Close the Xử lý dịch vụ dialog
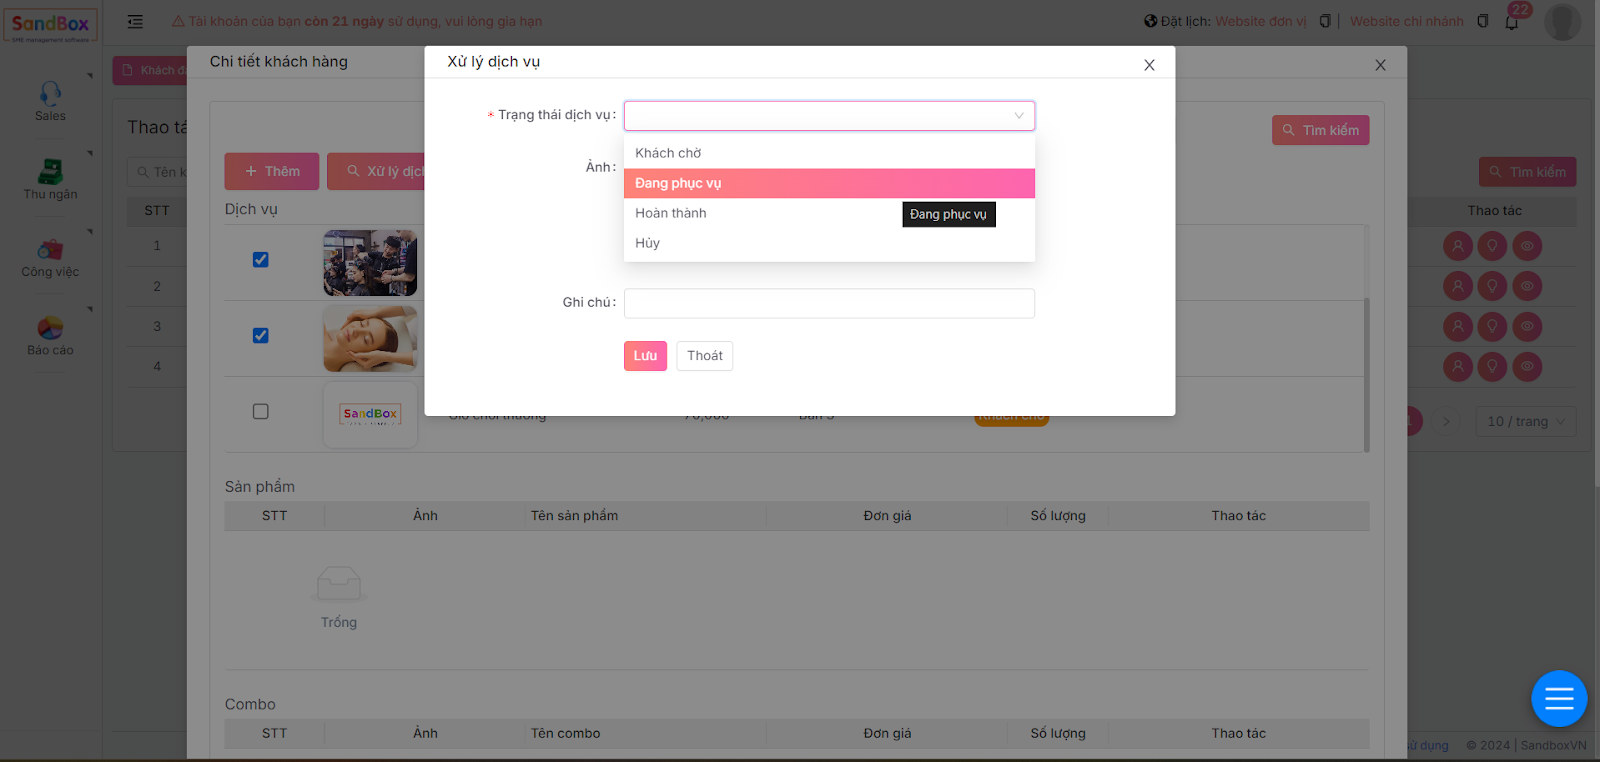 (1149, 65)
